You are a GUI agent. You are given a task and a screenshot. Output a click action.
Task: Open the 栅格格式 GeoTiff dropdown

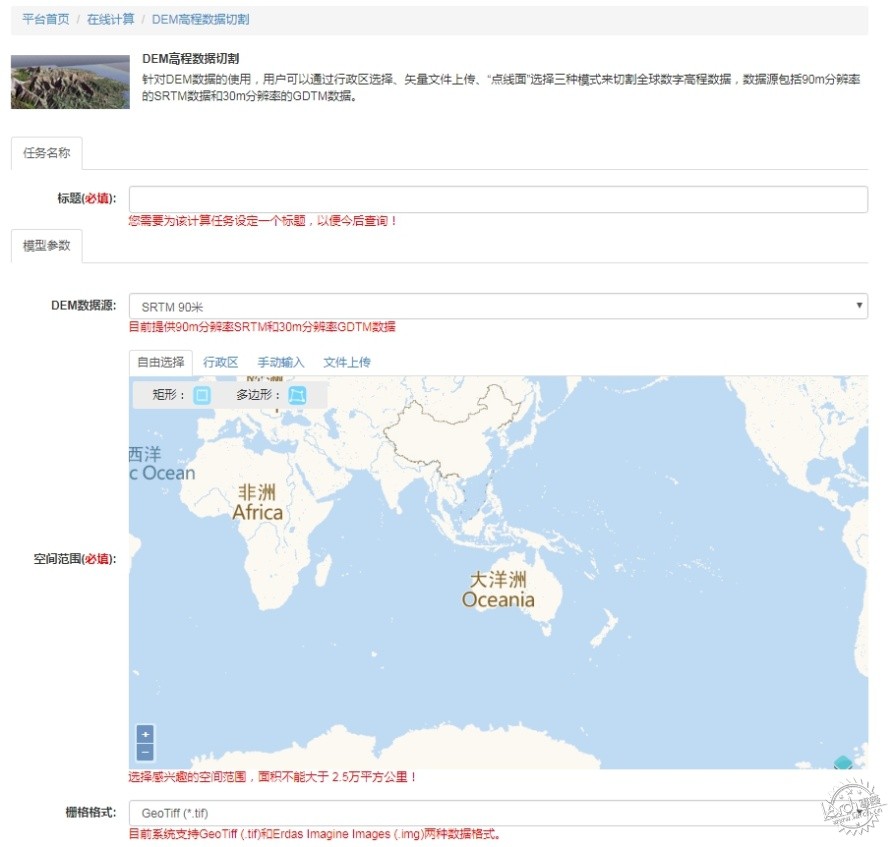pos(498,813)
